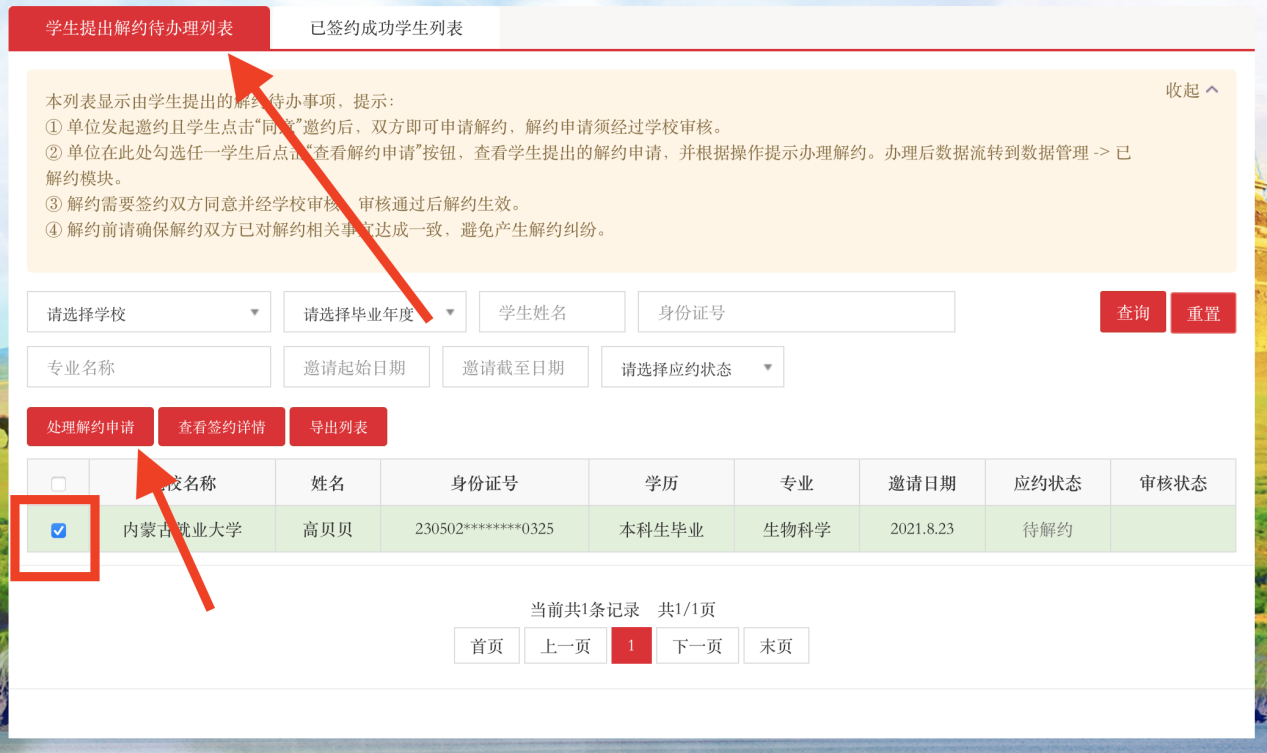Switch to 学生提出解约待办理列表 tab

(139, 28)
